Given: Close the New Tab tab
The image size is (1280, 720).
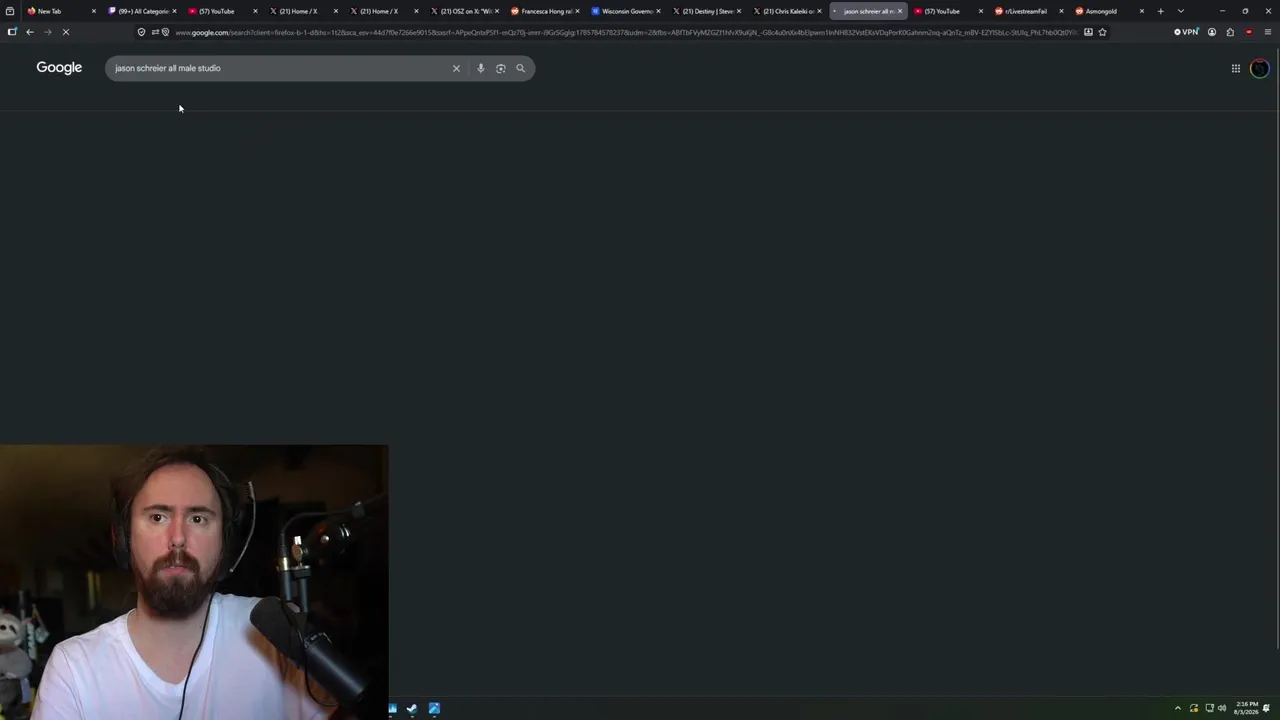Looking at the screenshot, I should pos(94,11).
